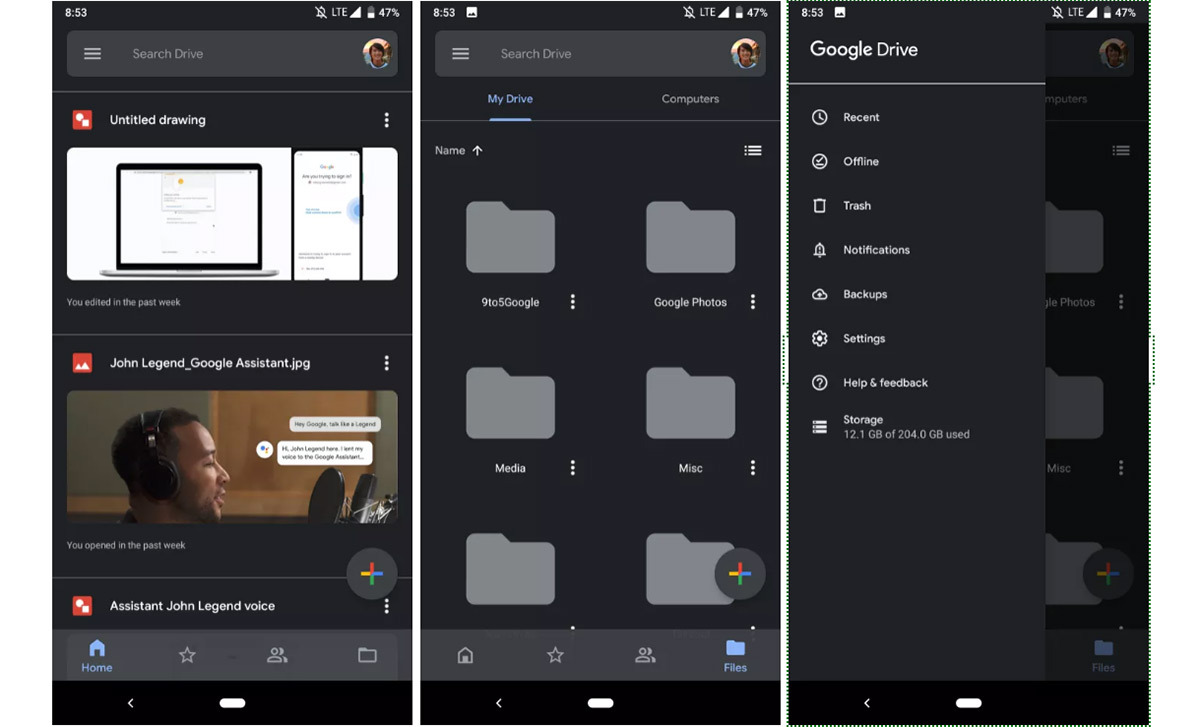The height and width of the screenshot is (727, 1200).
Task: Open more options for Assistant John Legend voice
Action: click(x=387, y=606)
